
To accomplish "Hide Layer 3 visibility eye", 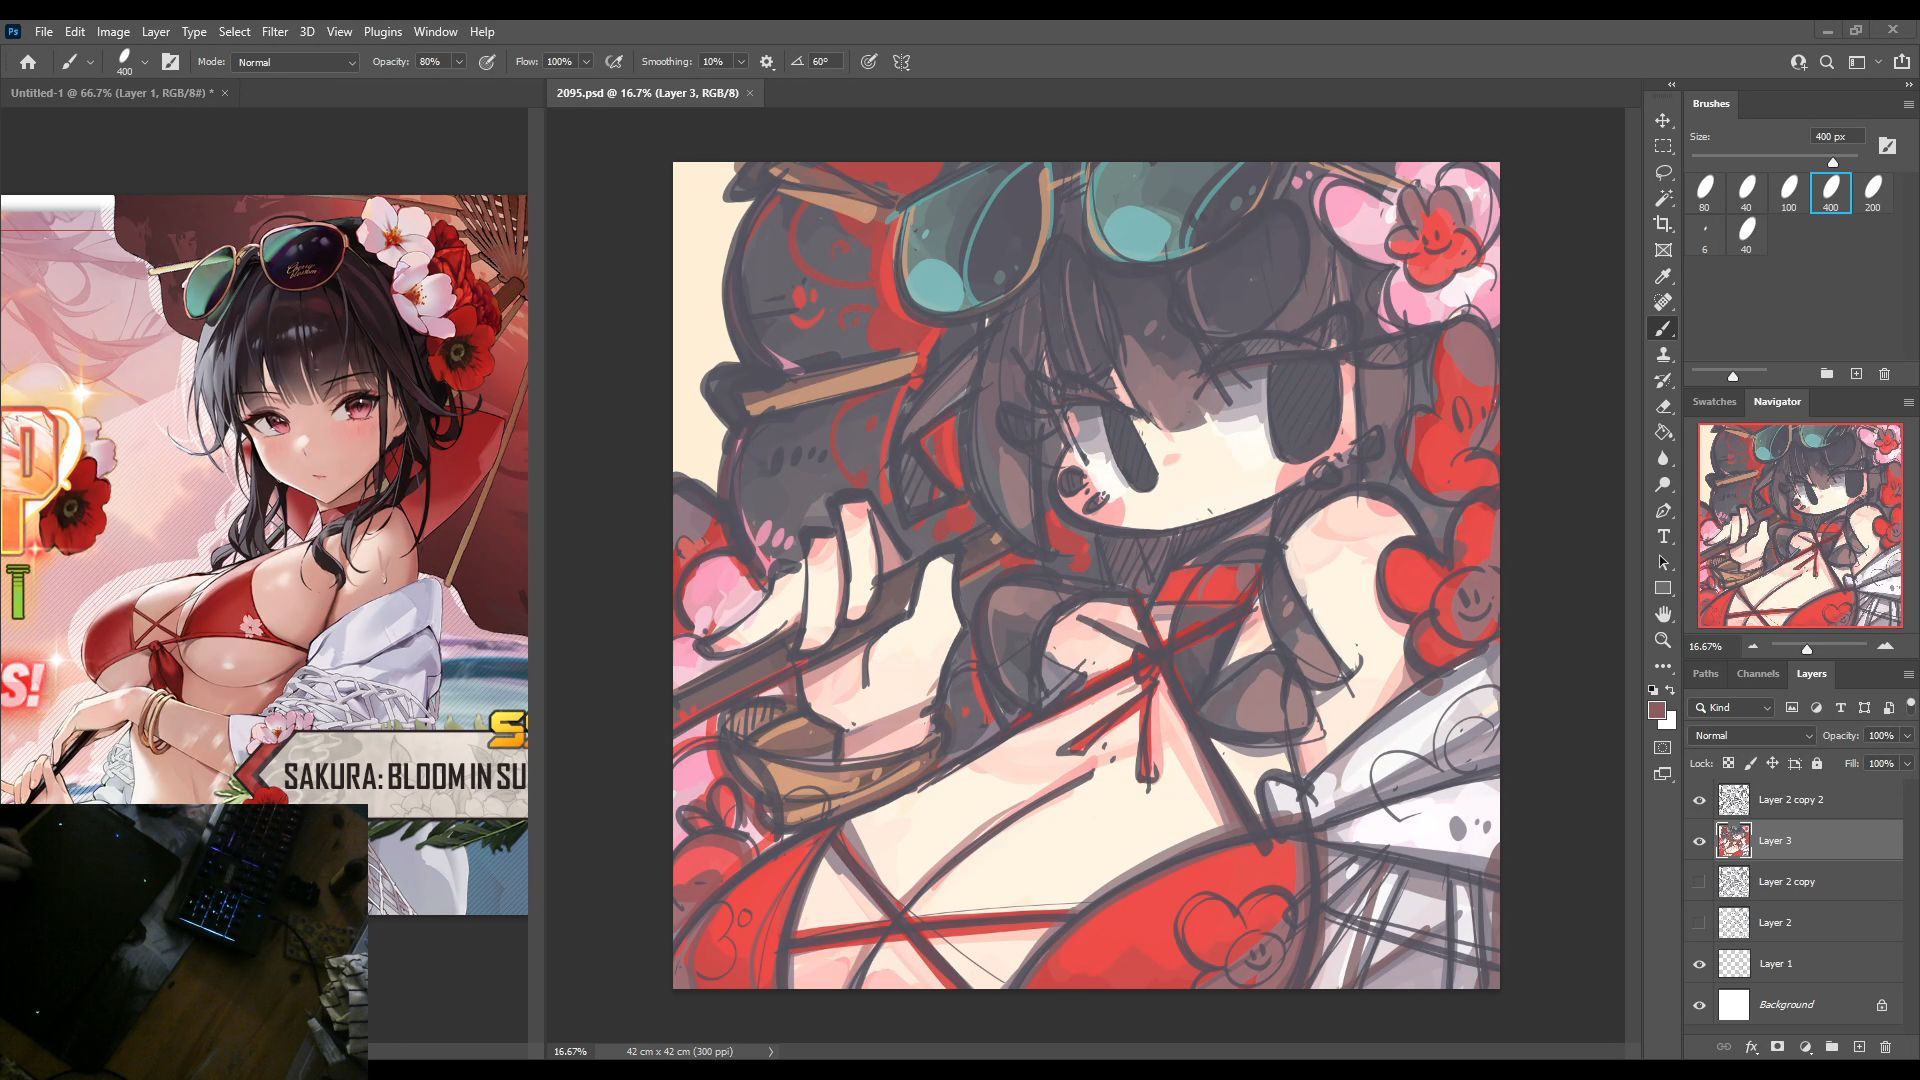I will 1699,841.
